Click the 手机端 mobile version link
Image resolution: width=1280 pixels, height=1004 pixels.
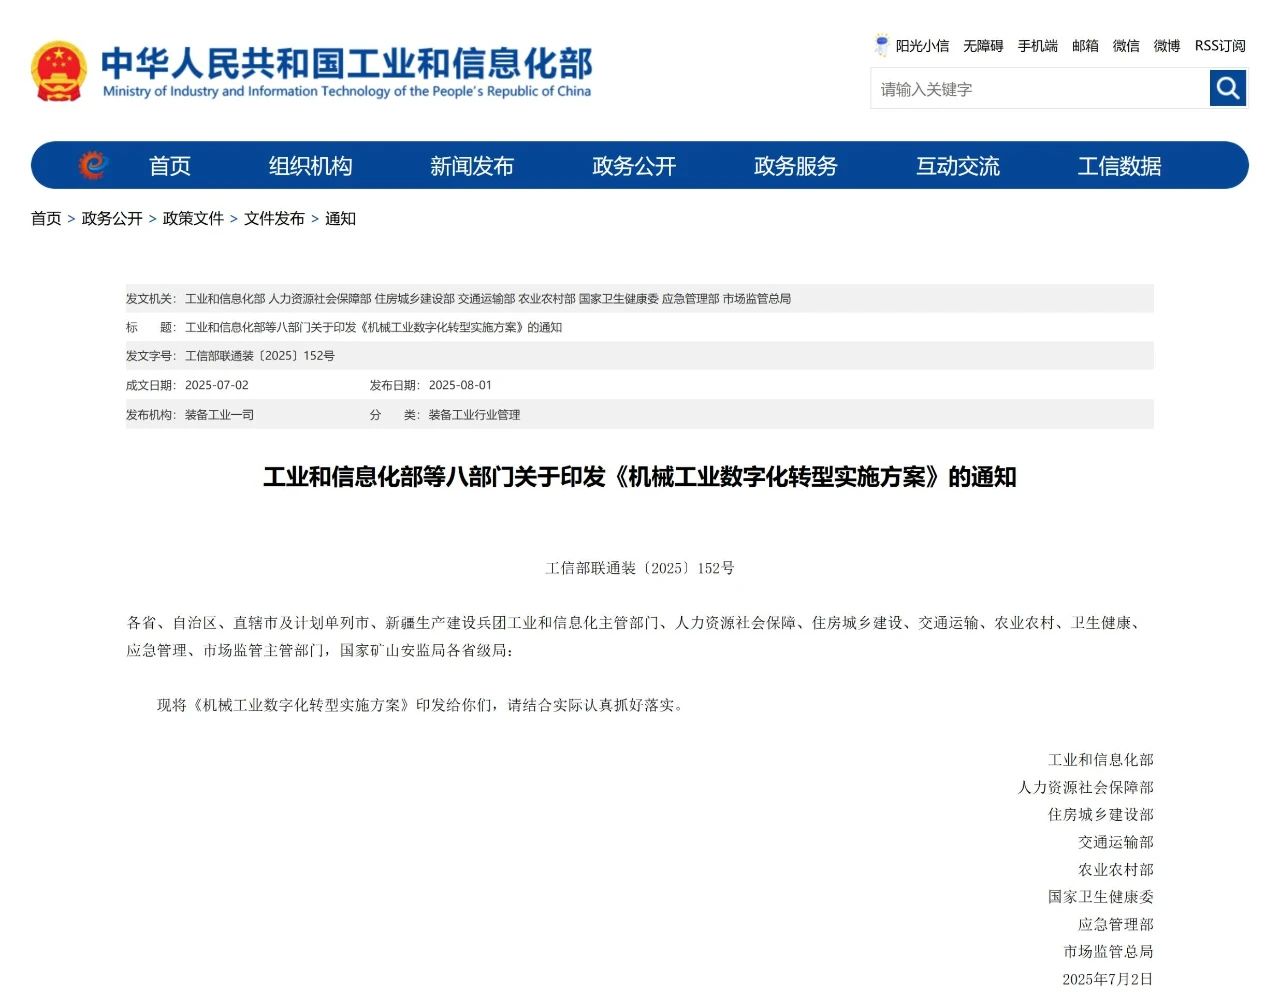pyautogui.click(x=1038, y=46)
